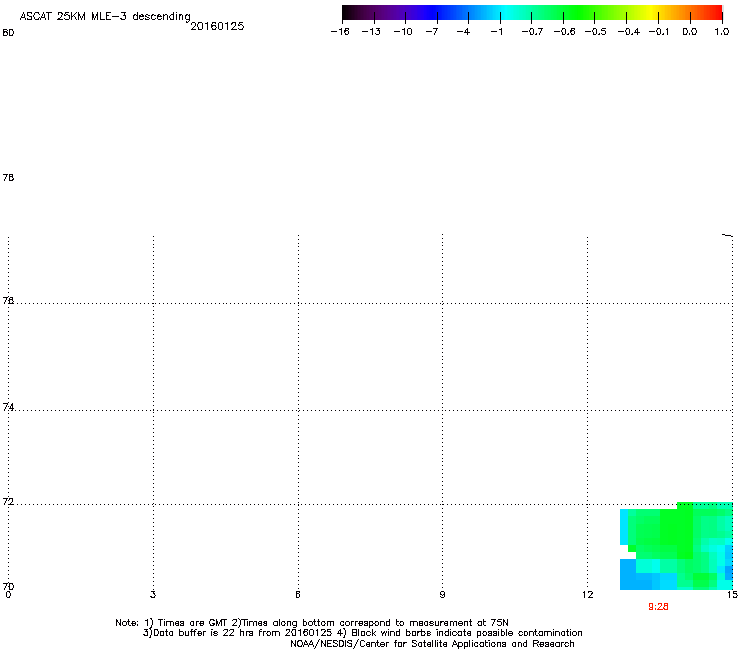Click the colorbar label -0.7
This screenshot has height=650, width=740.
pyautogui.click(x=532, y=32)
